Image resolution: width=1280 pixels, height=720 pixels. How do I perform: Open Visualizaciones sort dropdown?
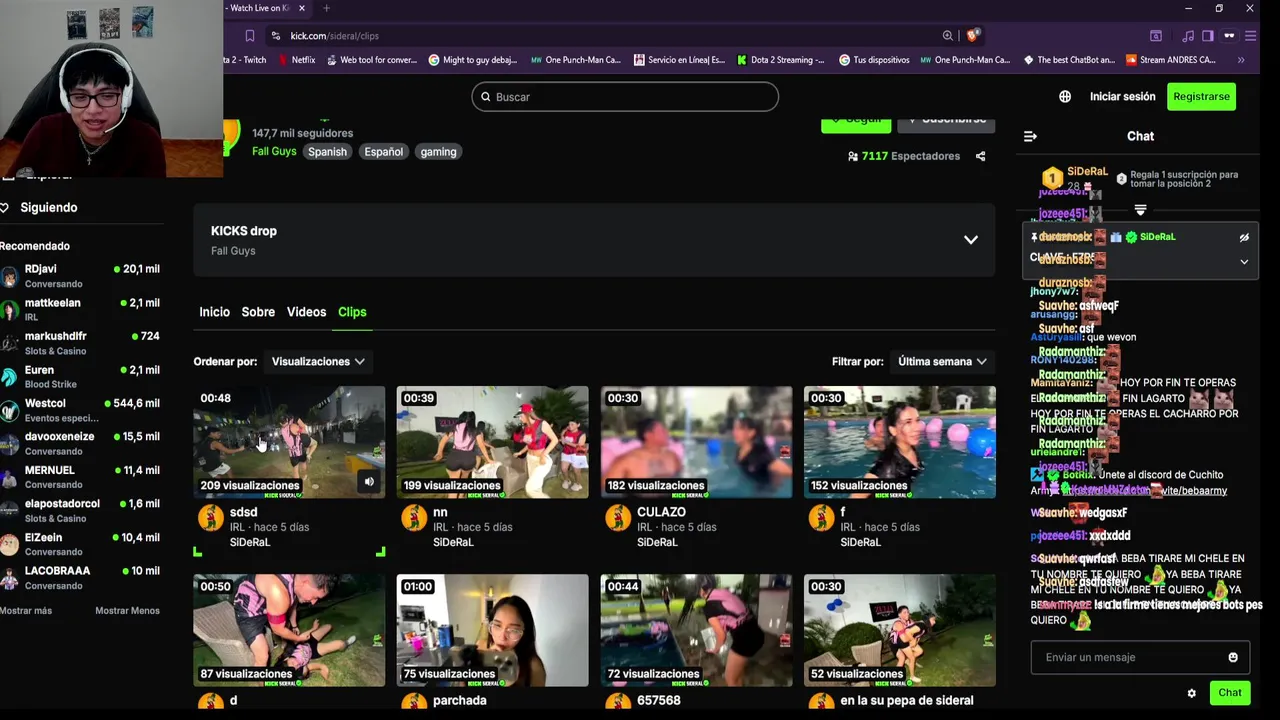pos(318,361)
